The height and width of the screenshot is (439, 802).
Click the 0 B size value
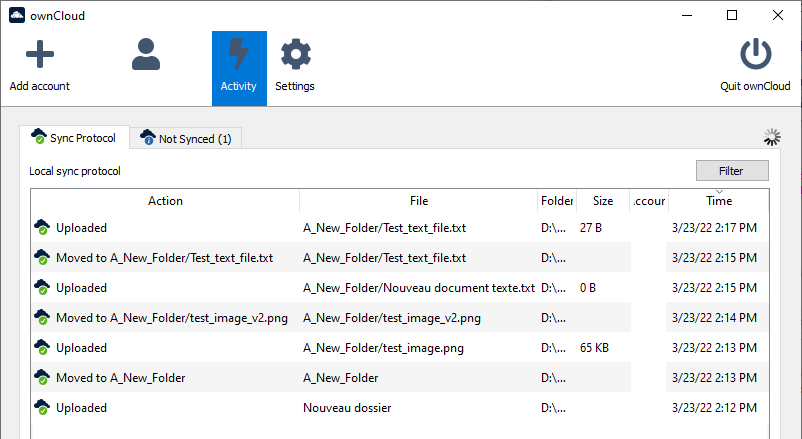coord(588,288)
